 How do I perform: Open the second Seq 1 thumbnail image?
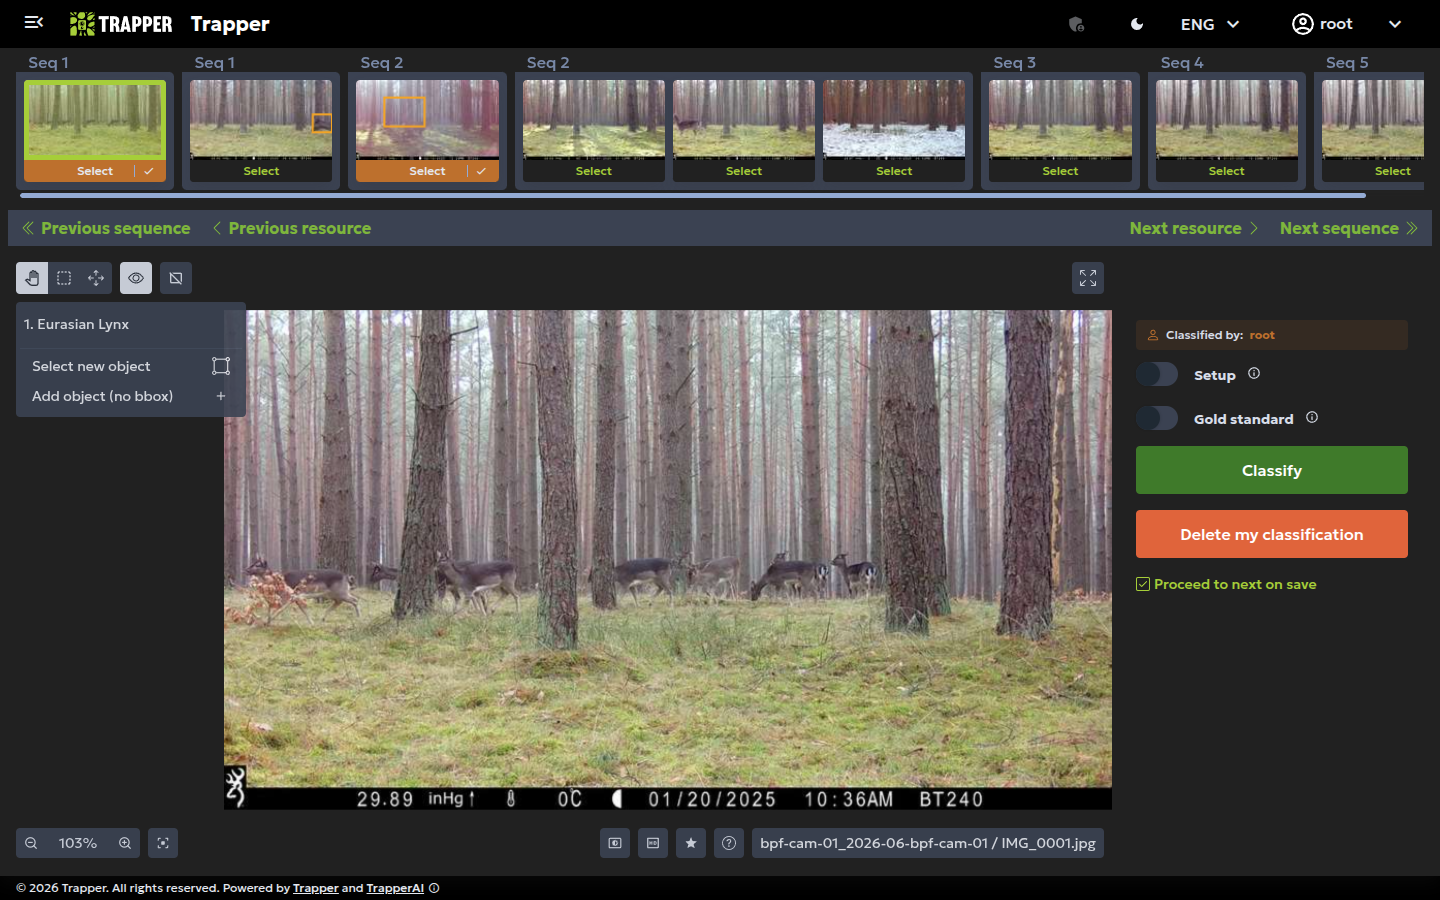261,120
